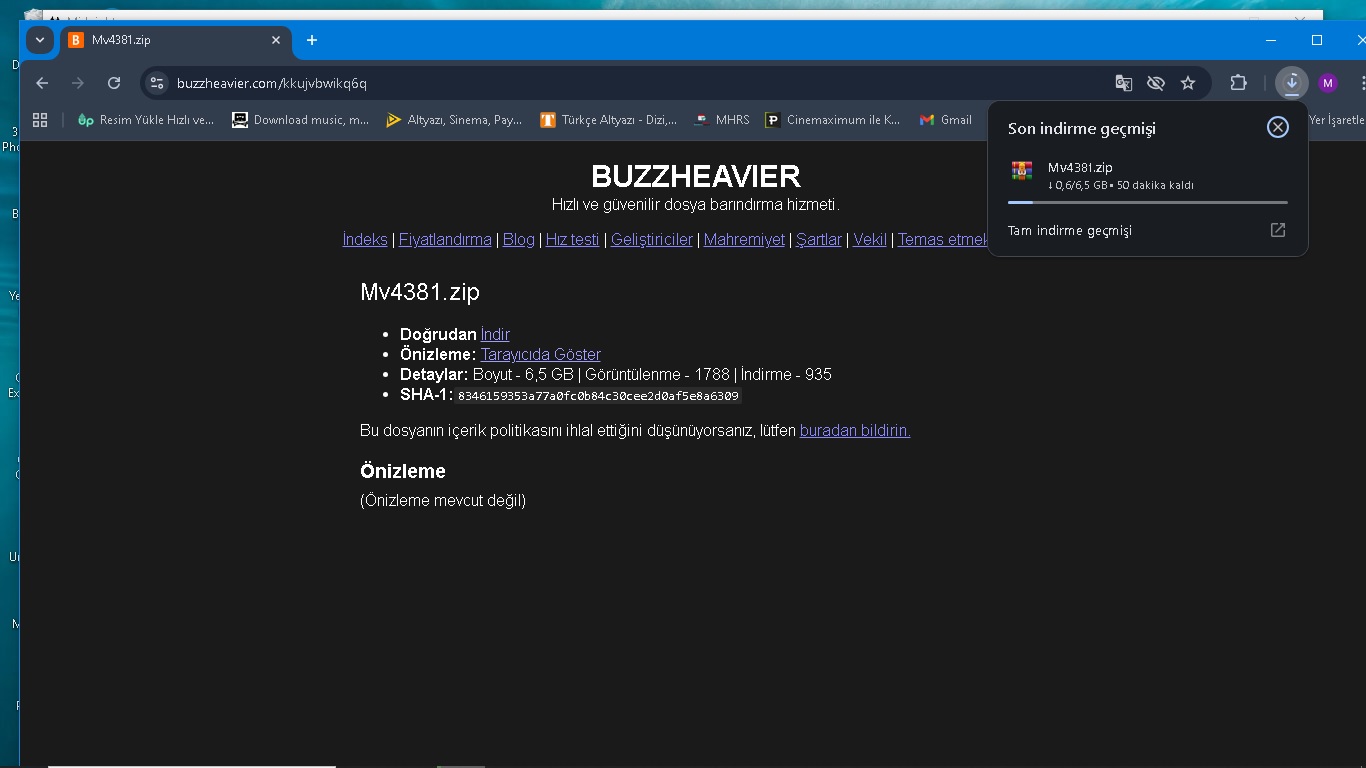Open the Gmail bookmark
This screenshot has width=1366, height=768.
[945, 120]
